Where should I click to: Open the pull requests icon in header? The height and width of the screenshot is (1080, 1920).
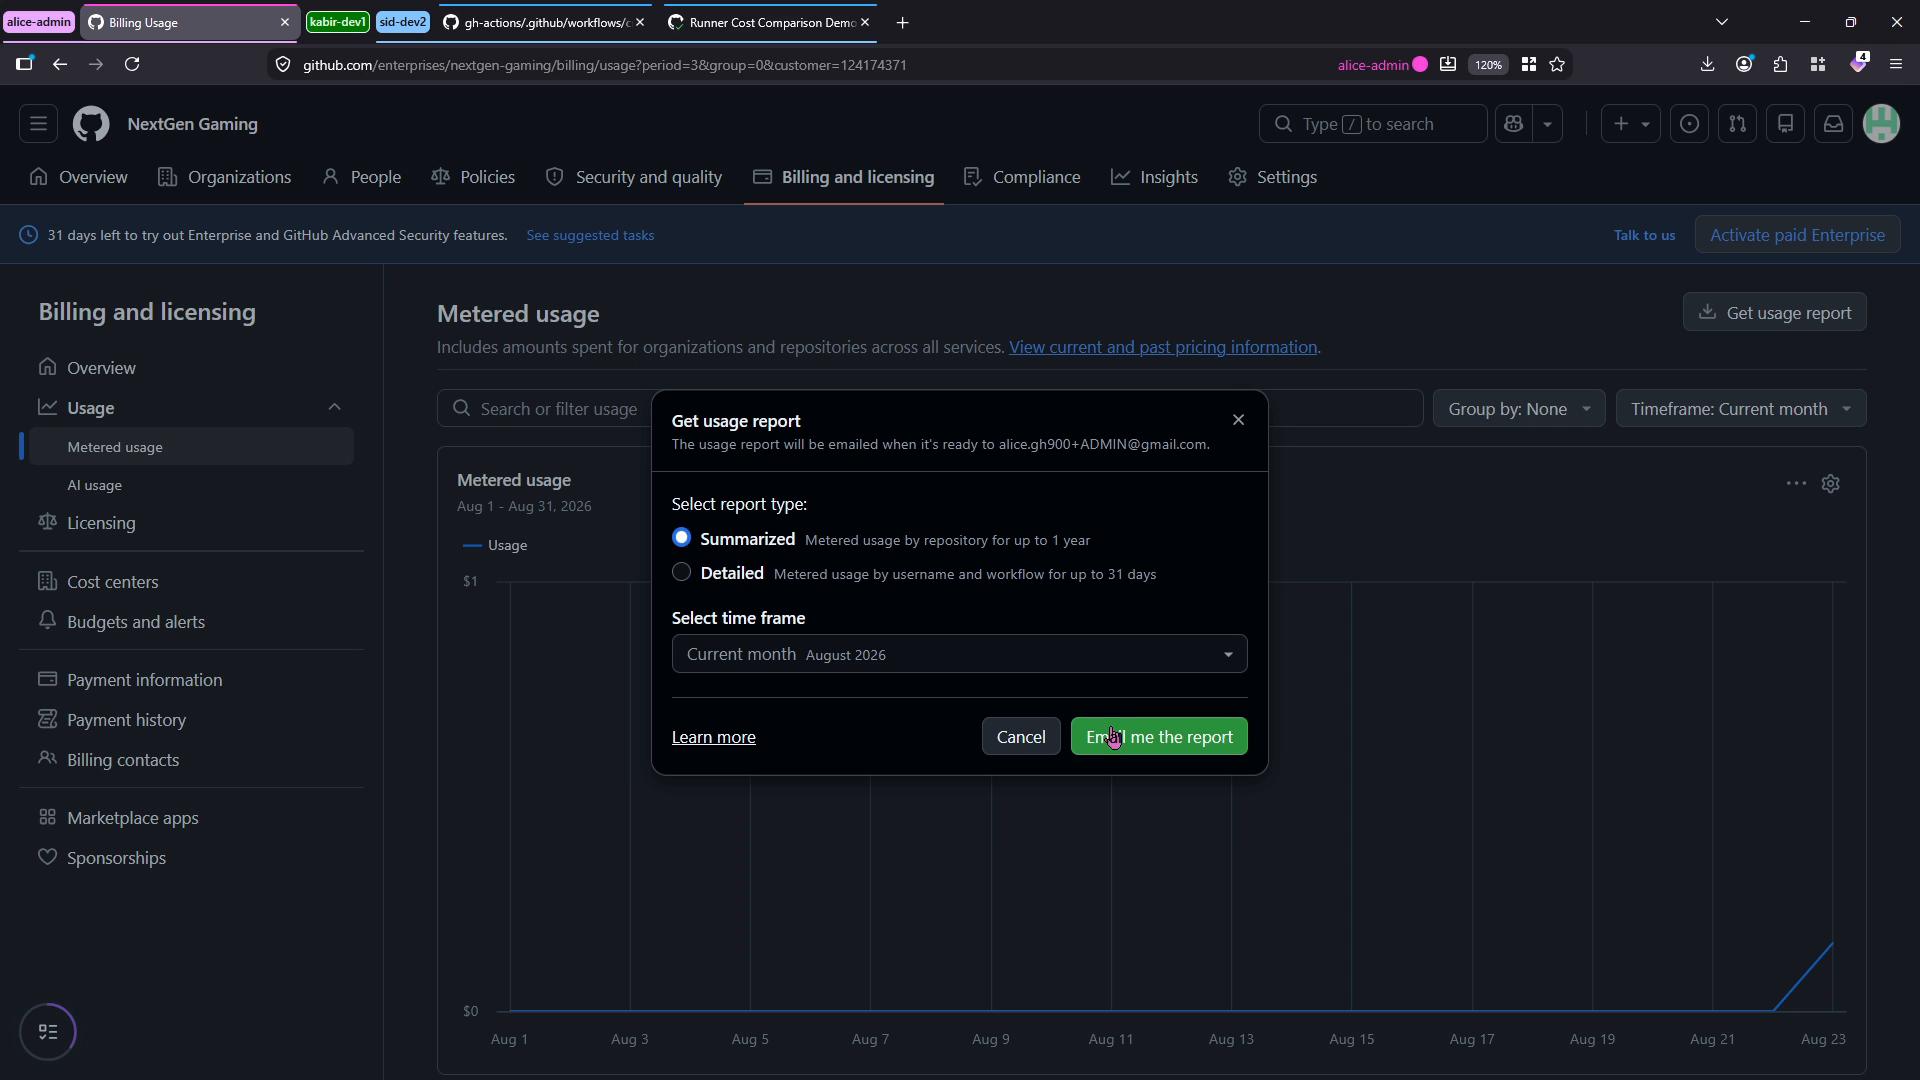point(1737,124)
